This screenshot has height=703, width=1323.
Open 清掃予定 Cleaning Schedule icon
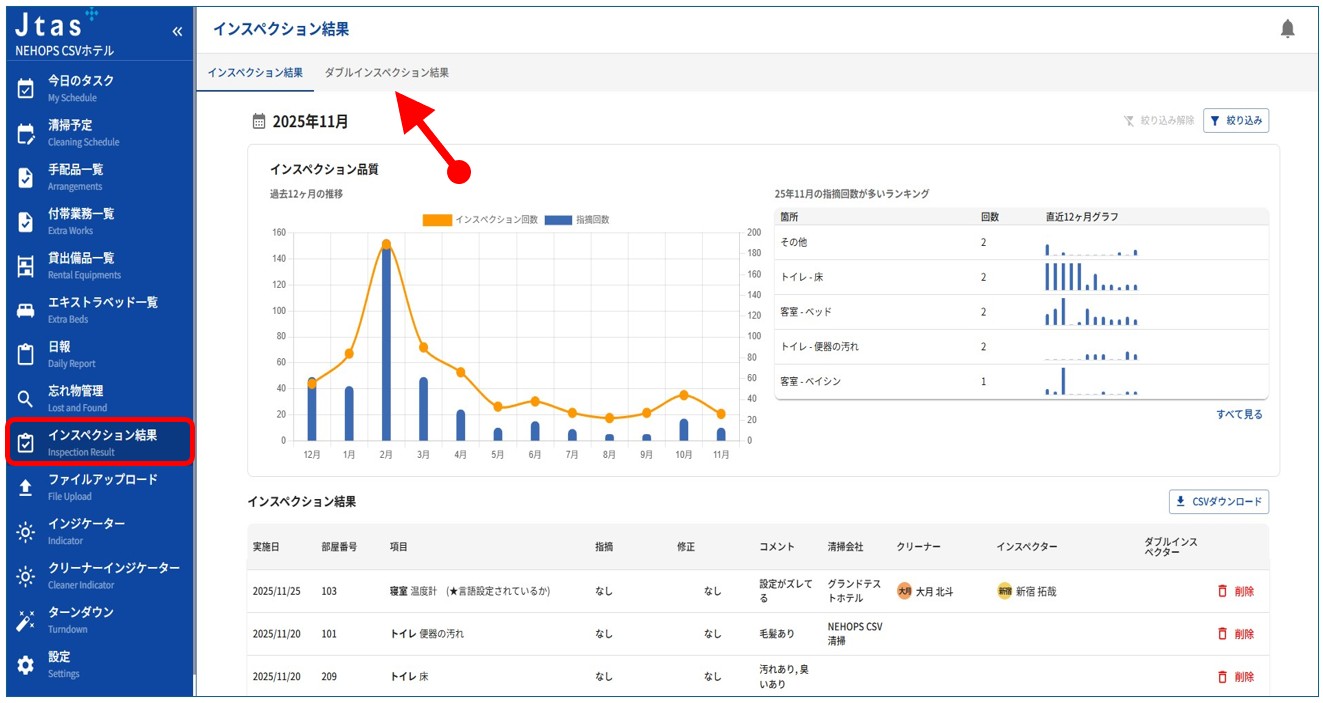pyautogui.click(x=26, y=134)
